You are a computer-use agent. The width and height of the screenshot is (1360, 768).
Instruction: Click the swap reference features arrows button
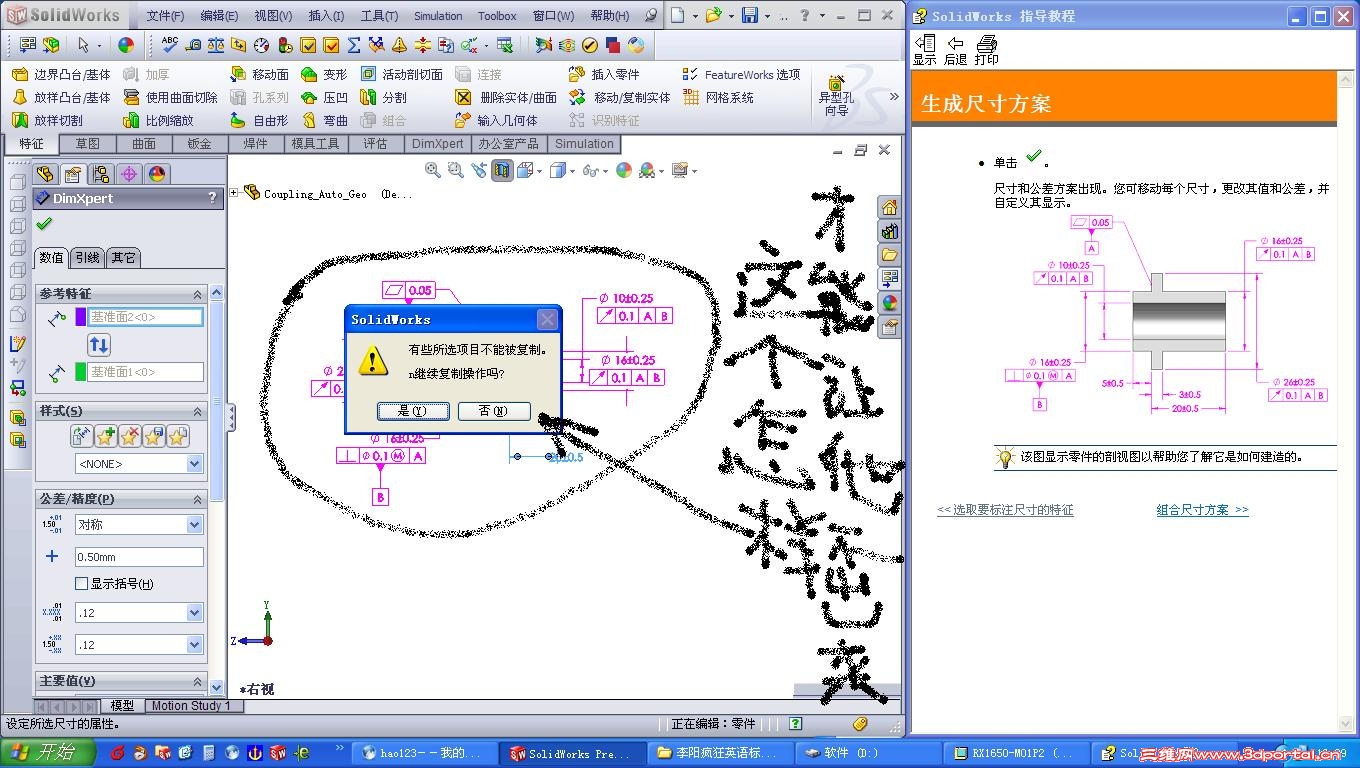click(99, 345)
